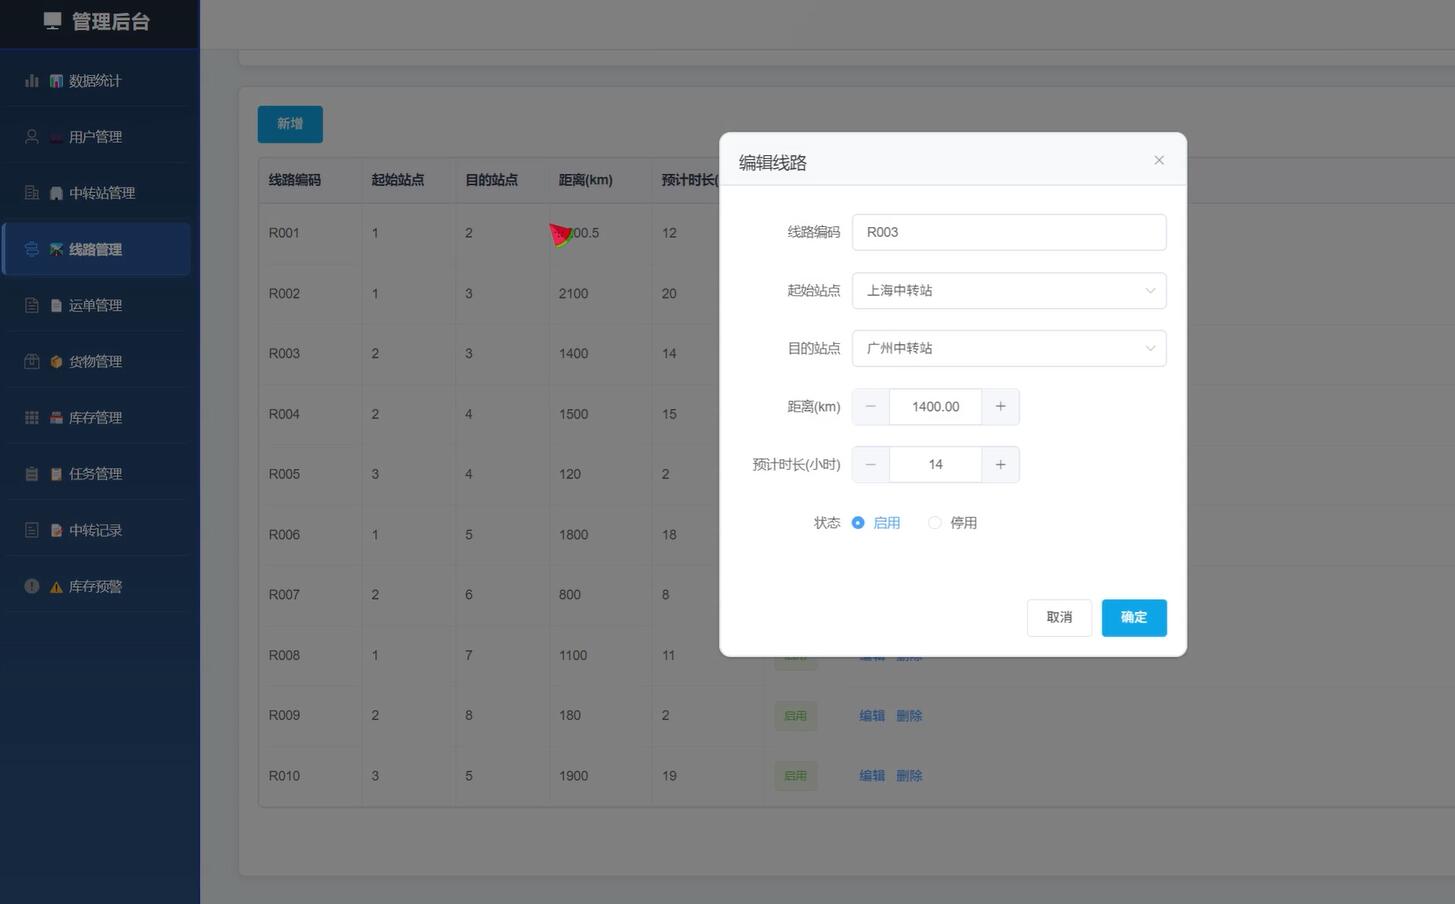This screenshot has width=1455, height=904.
Task: Open 数据统计 menu item
Action: pyautogui.click(x=96, y=81)
